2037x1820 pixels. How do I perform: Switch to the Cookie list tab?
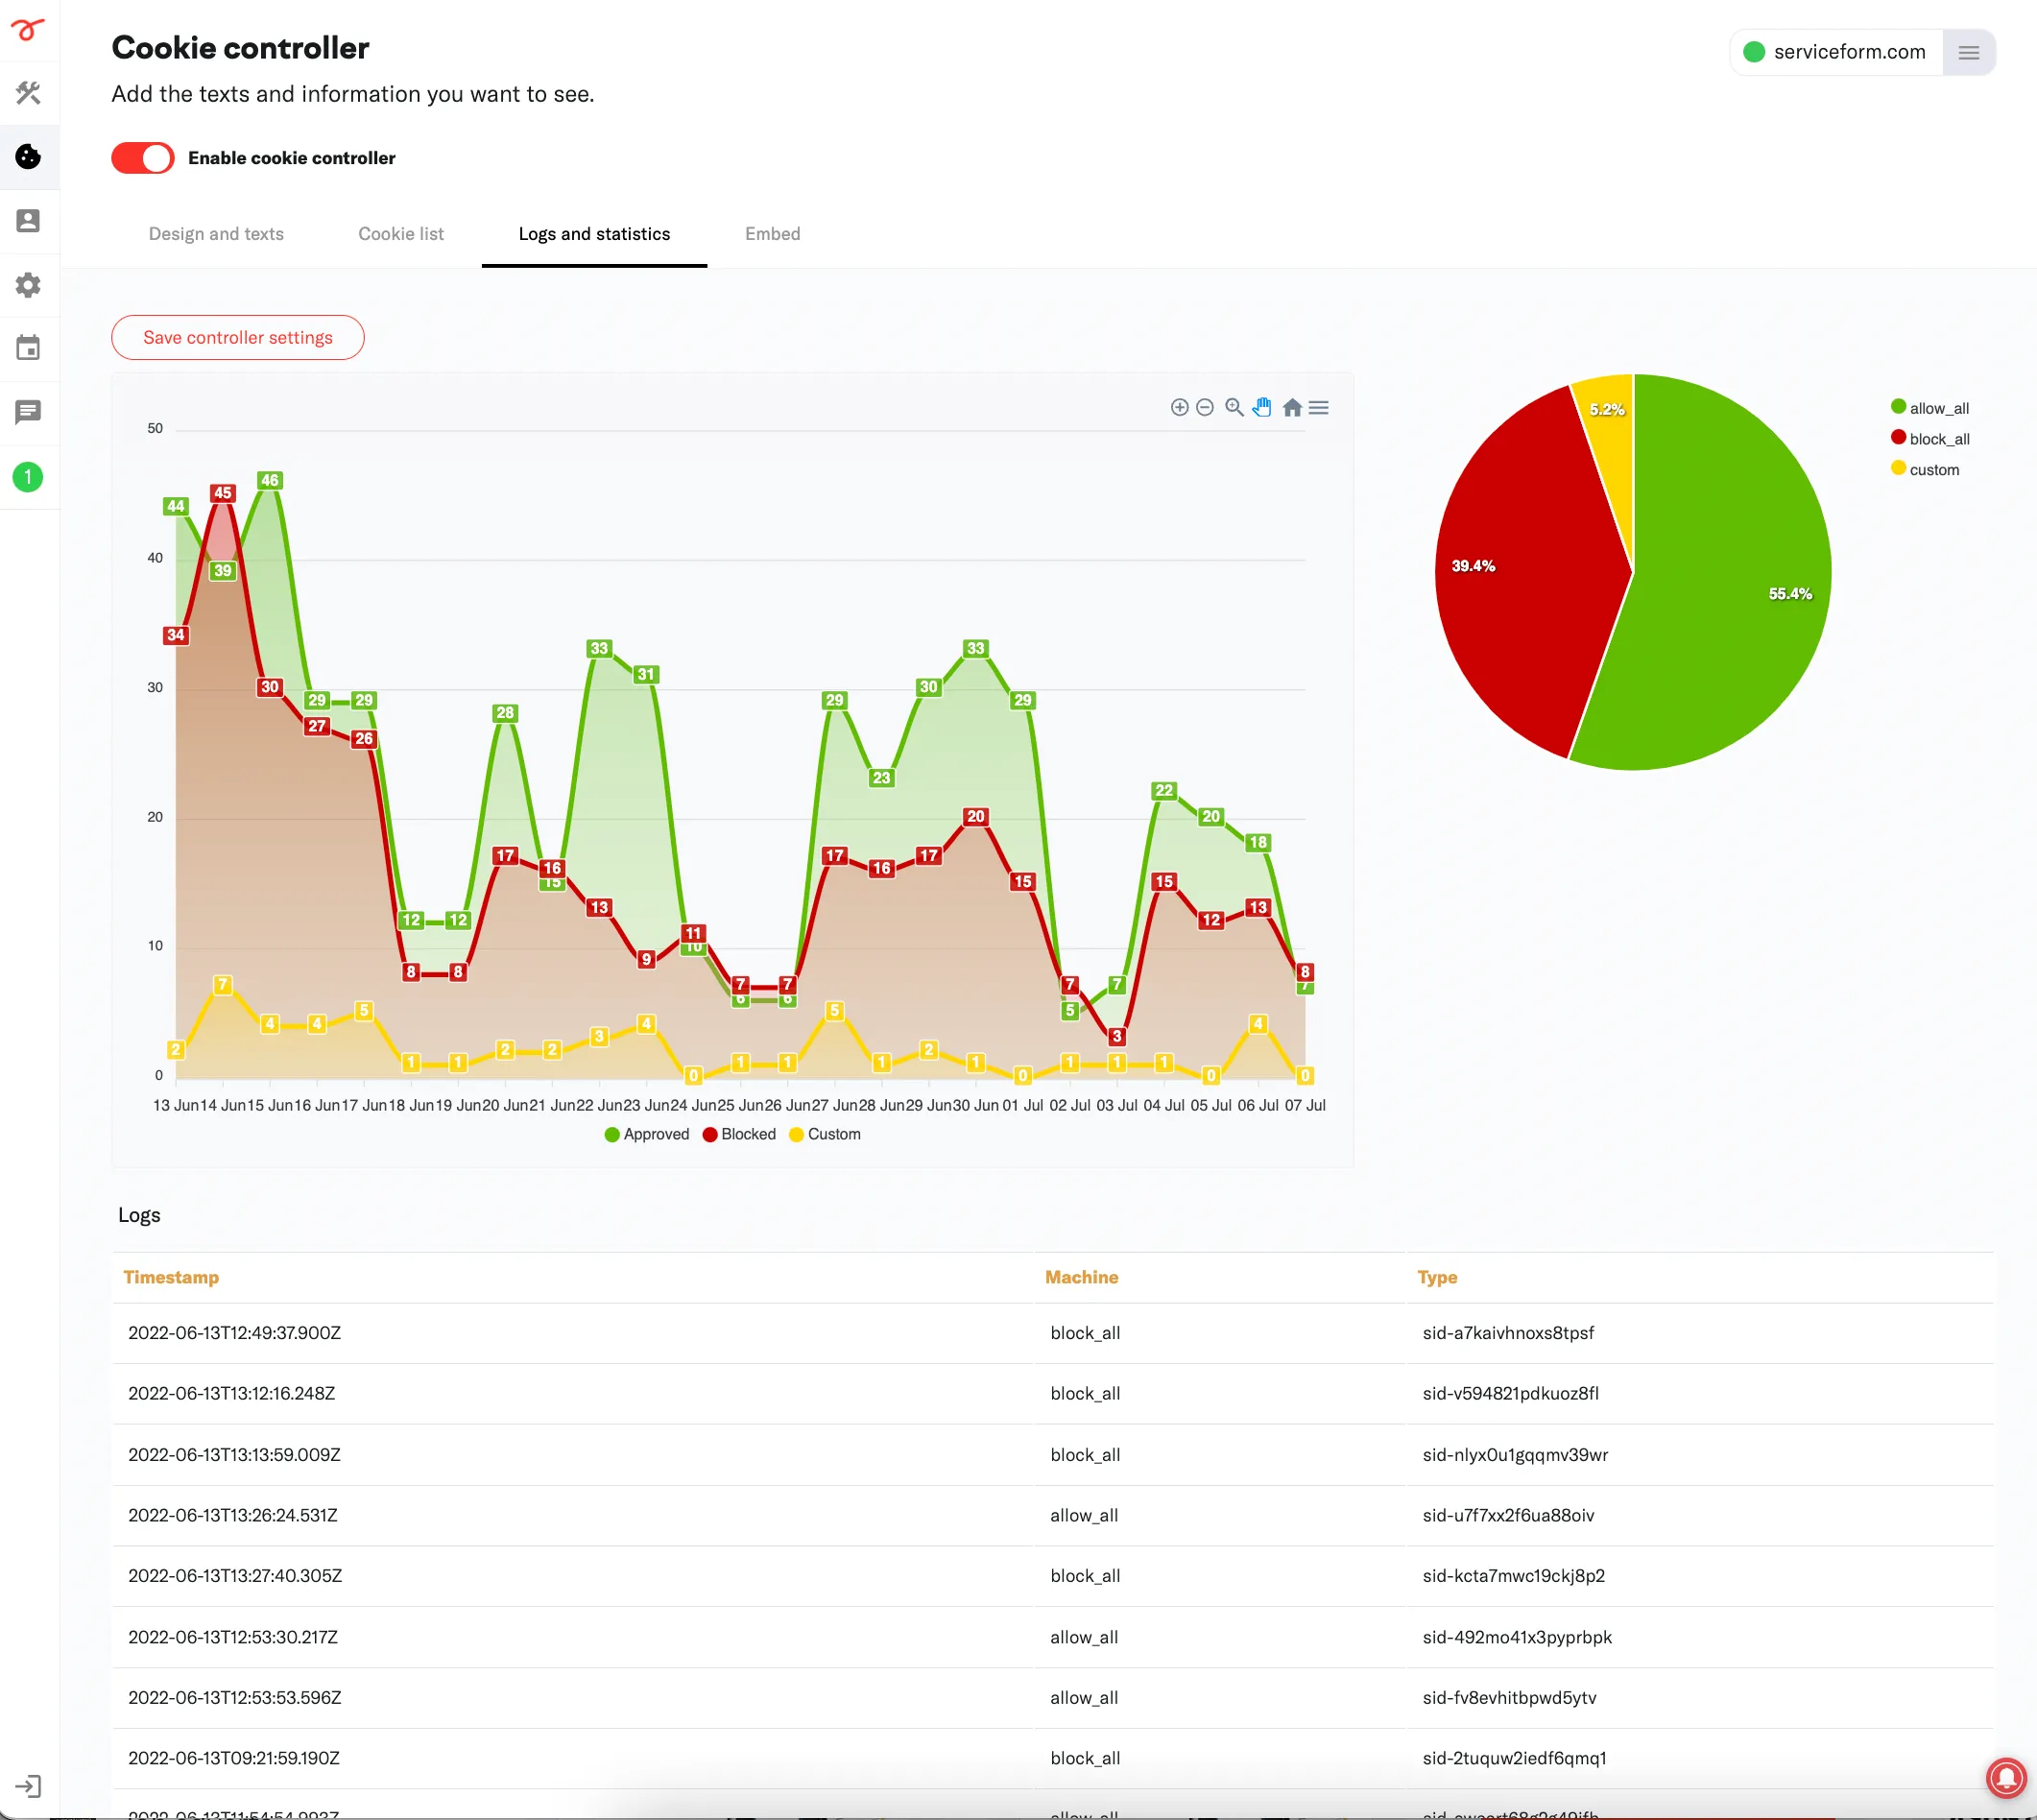[x=401, y=234]
